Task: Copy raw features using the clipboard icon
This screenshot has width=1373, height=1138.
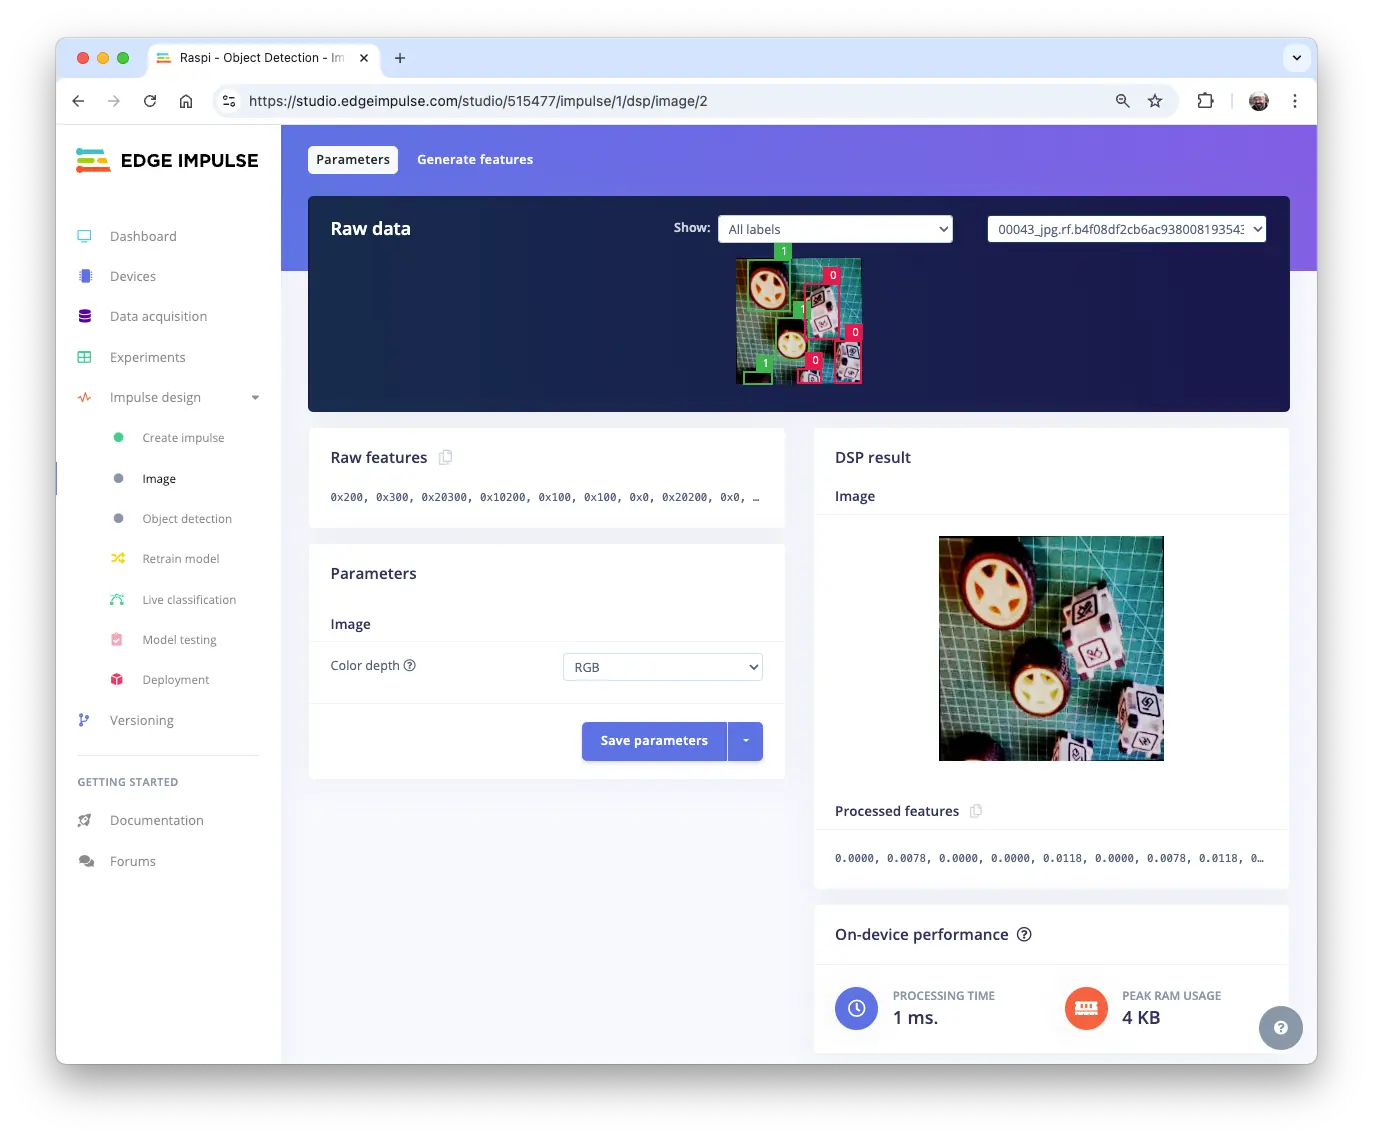Action: pyautogui.click(x=446, y=457)
